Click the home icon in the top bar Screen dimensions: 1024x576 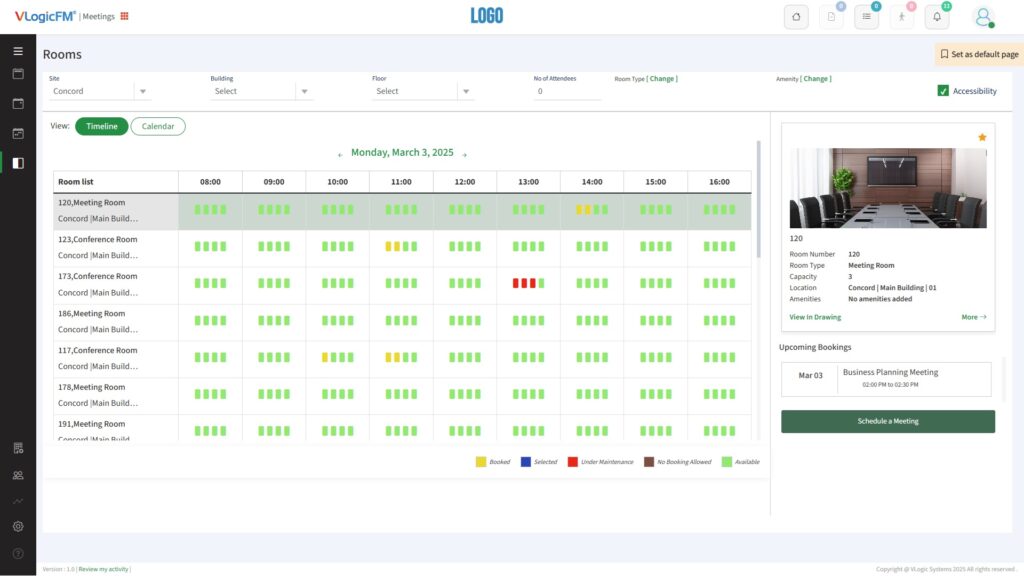click(796, 16)
